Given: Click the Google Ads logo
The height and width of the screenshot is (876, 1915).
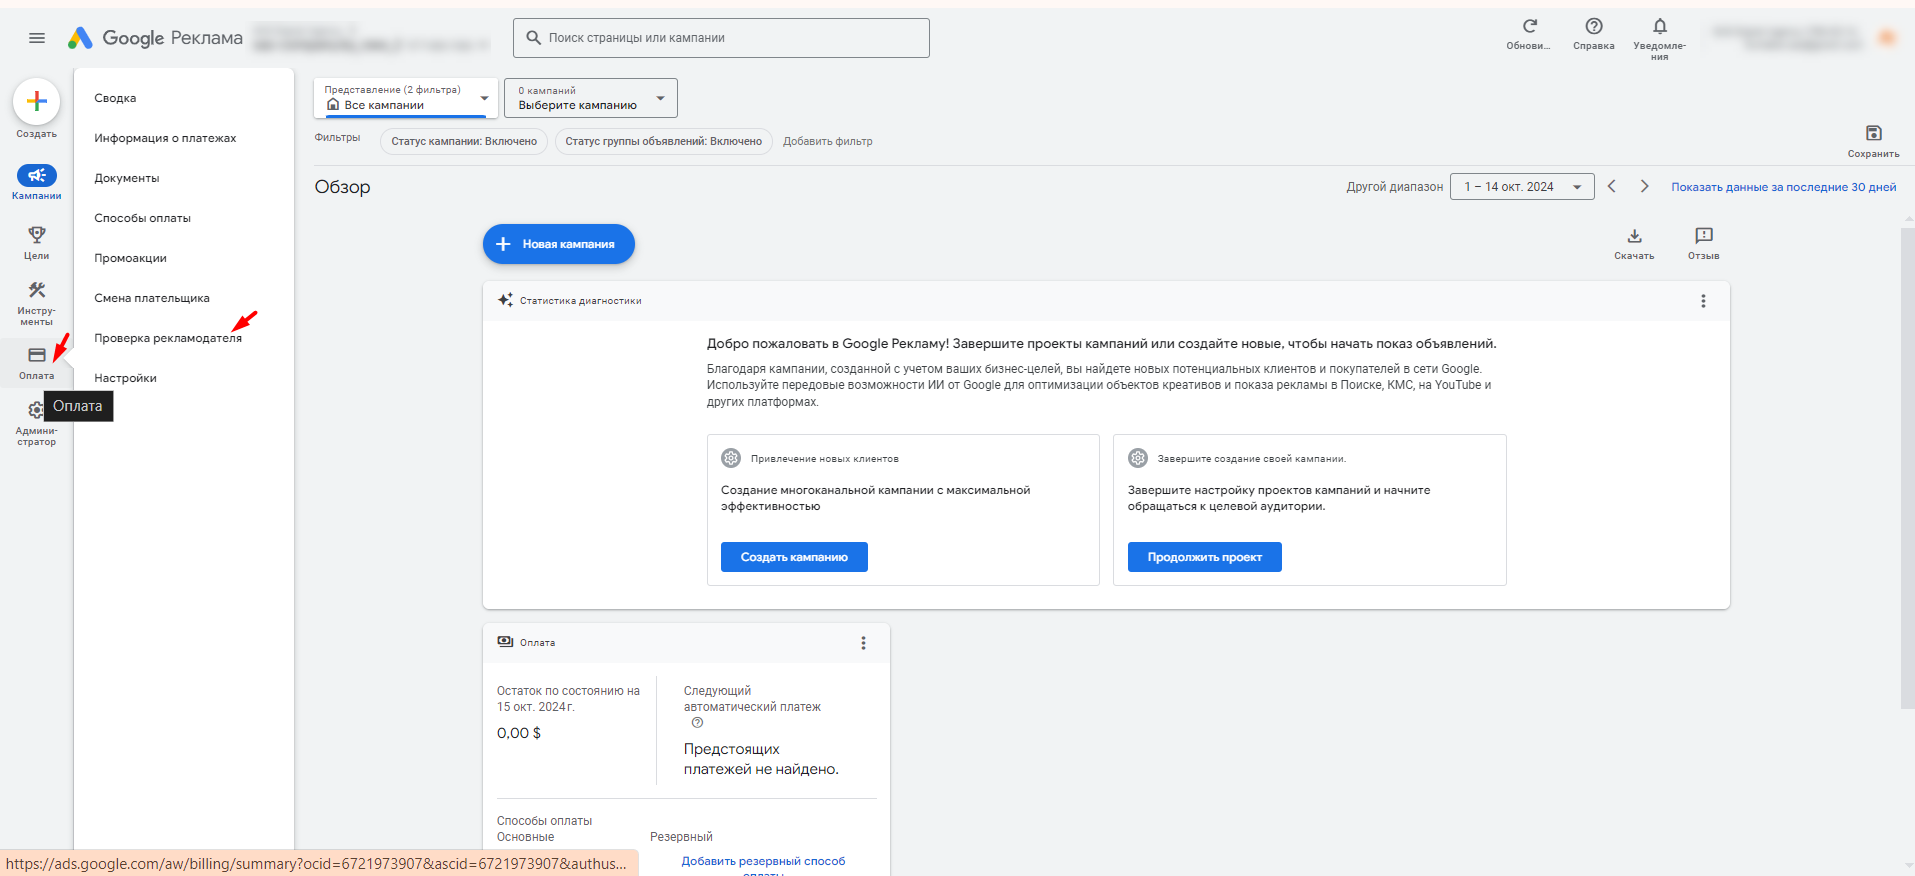Looking at the screenshot, I should point(155,38).
